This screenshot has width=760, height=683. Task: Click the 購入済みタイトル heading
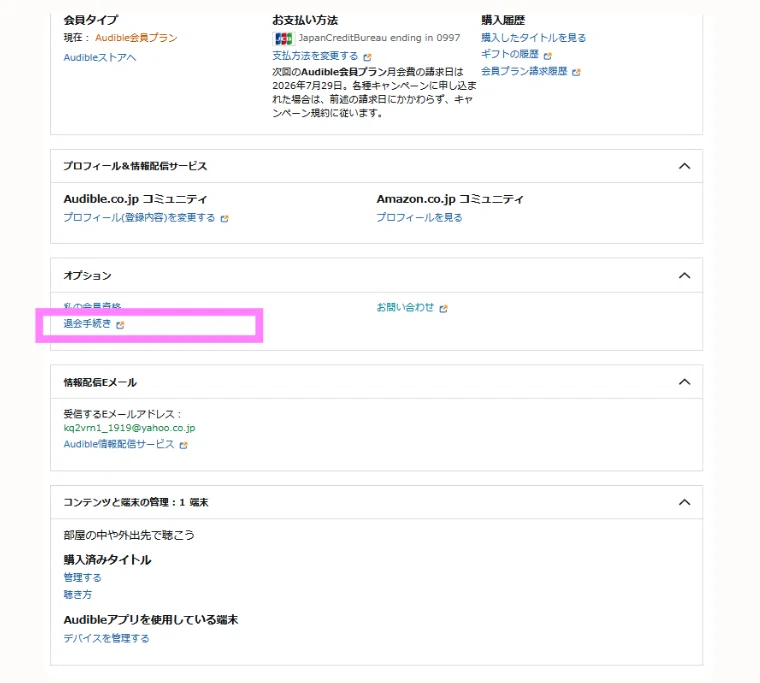click(107, 560)
